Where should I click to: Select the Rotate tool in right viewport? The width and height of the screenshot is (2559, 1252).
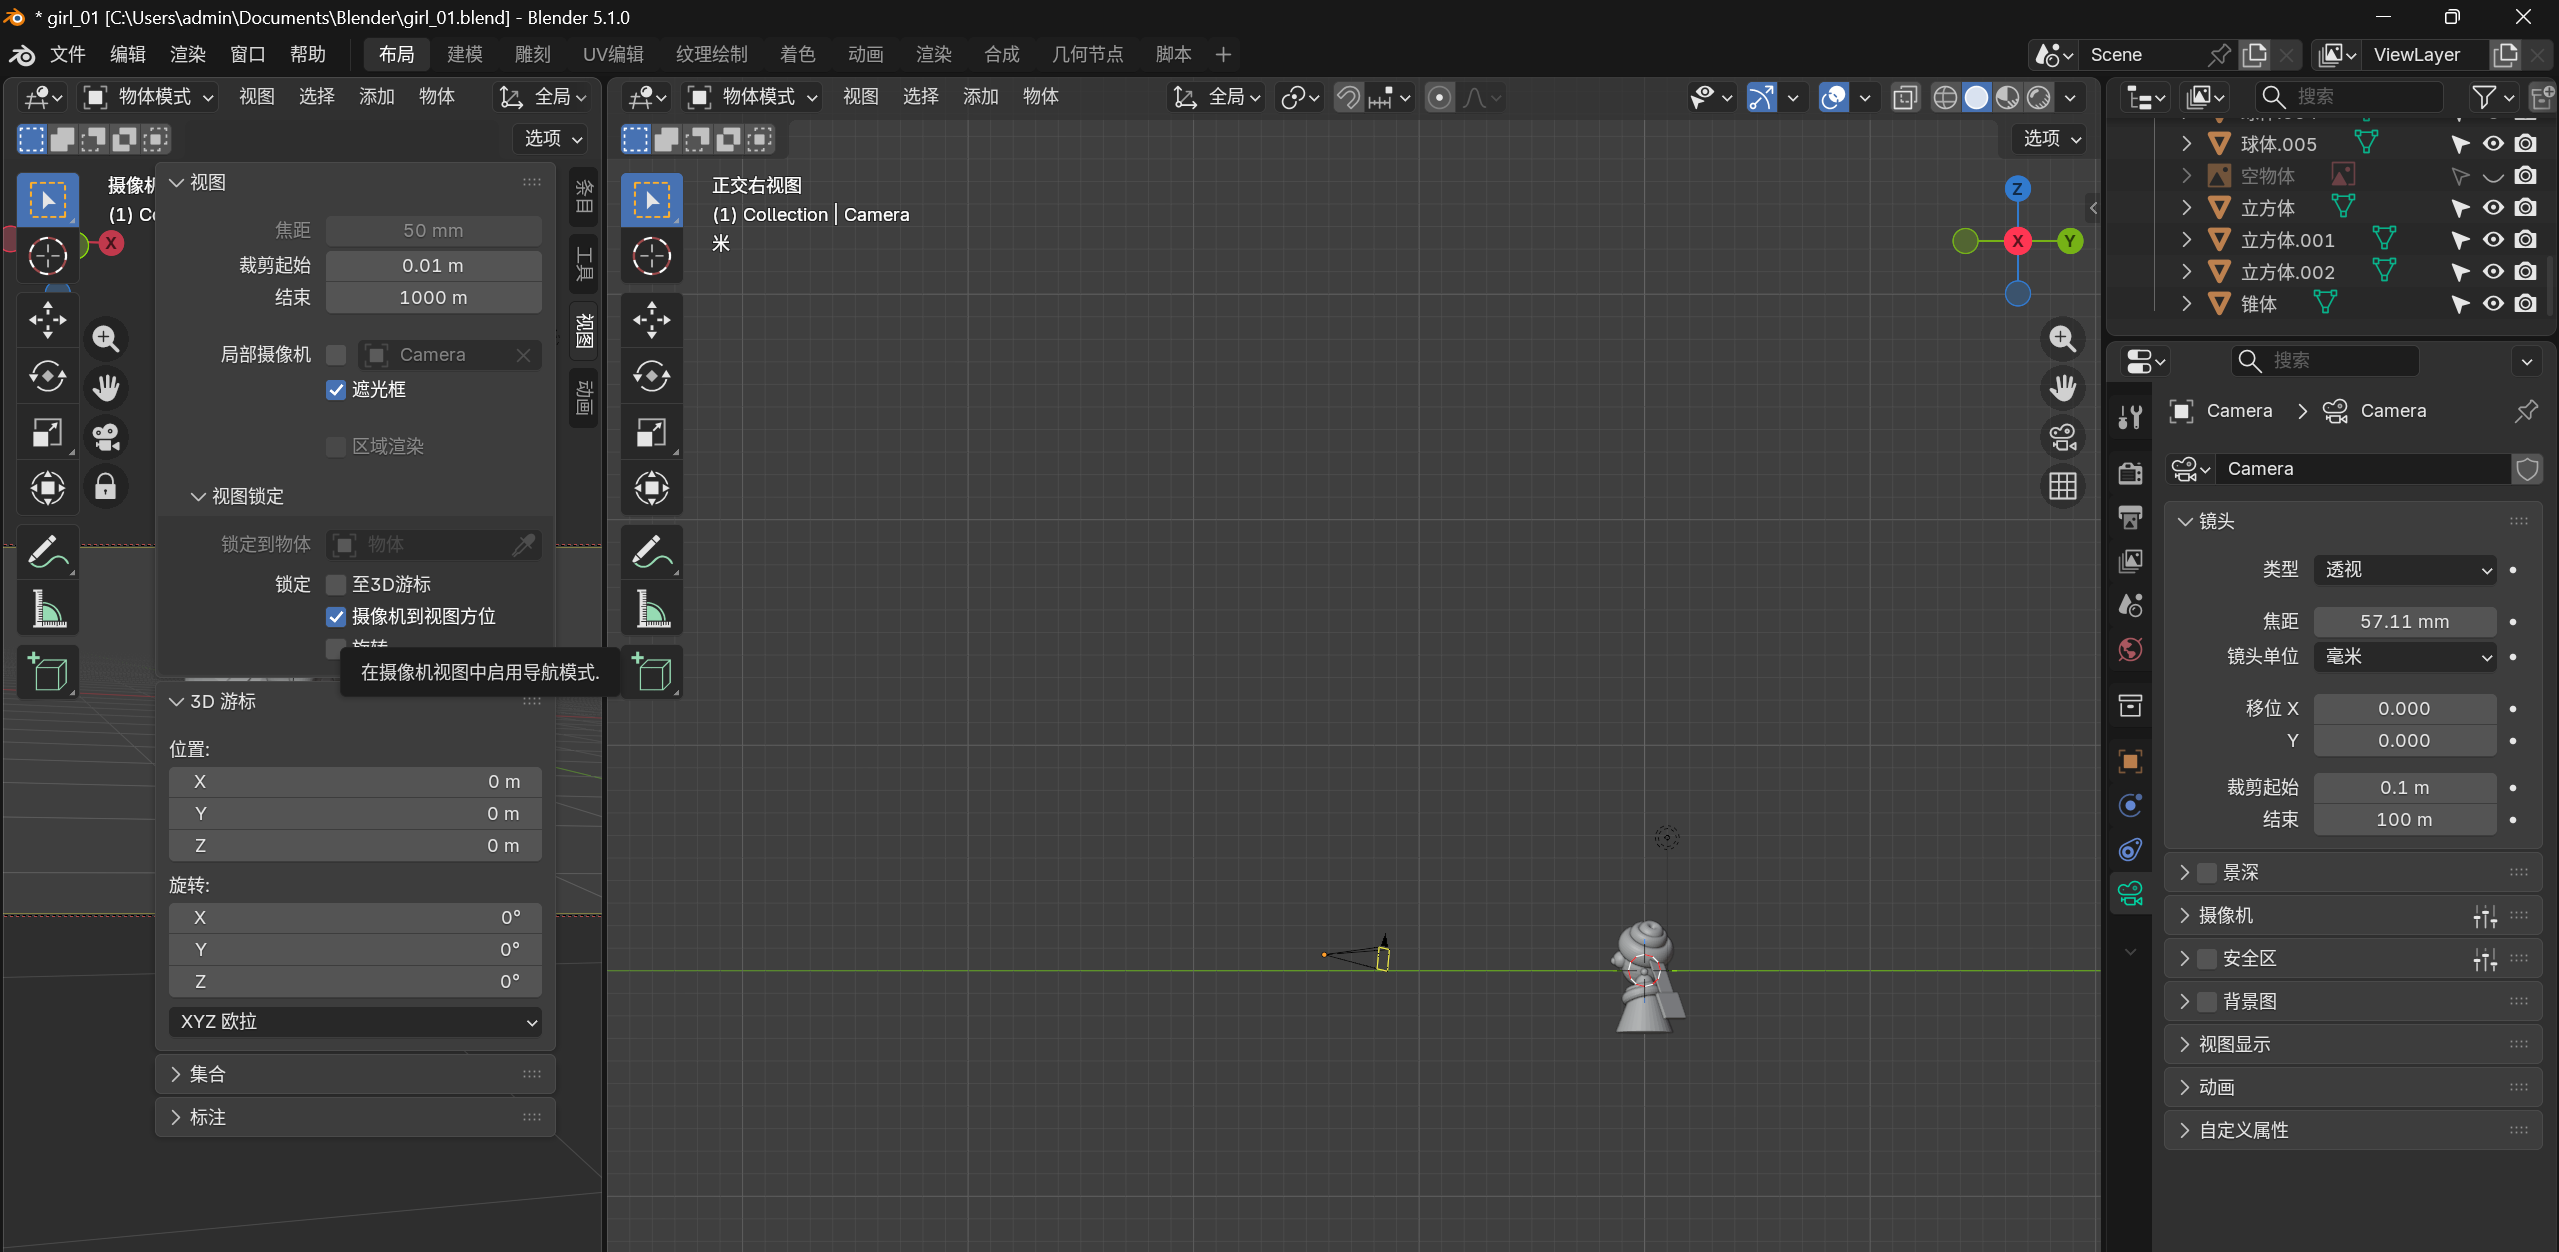[x=651, y=376]
